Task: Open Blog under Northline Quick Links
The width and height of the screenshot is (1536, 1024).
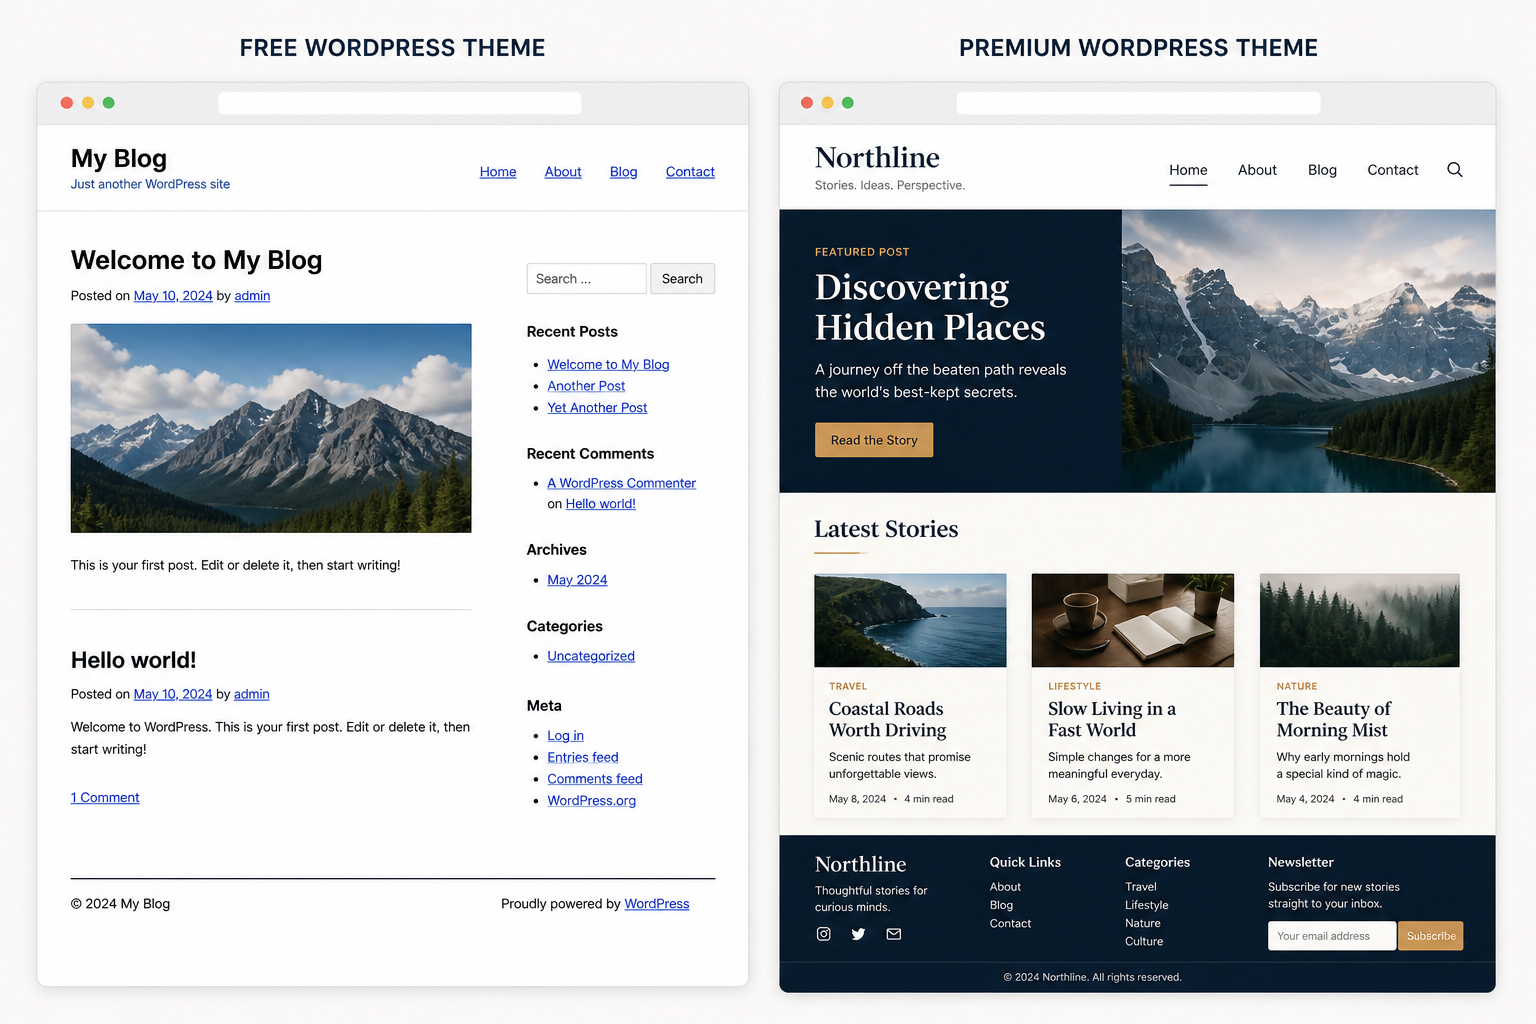Action: [x=1001, y=905]
